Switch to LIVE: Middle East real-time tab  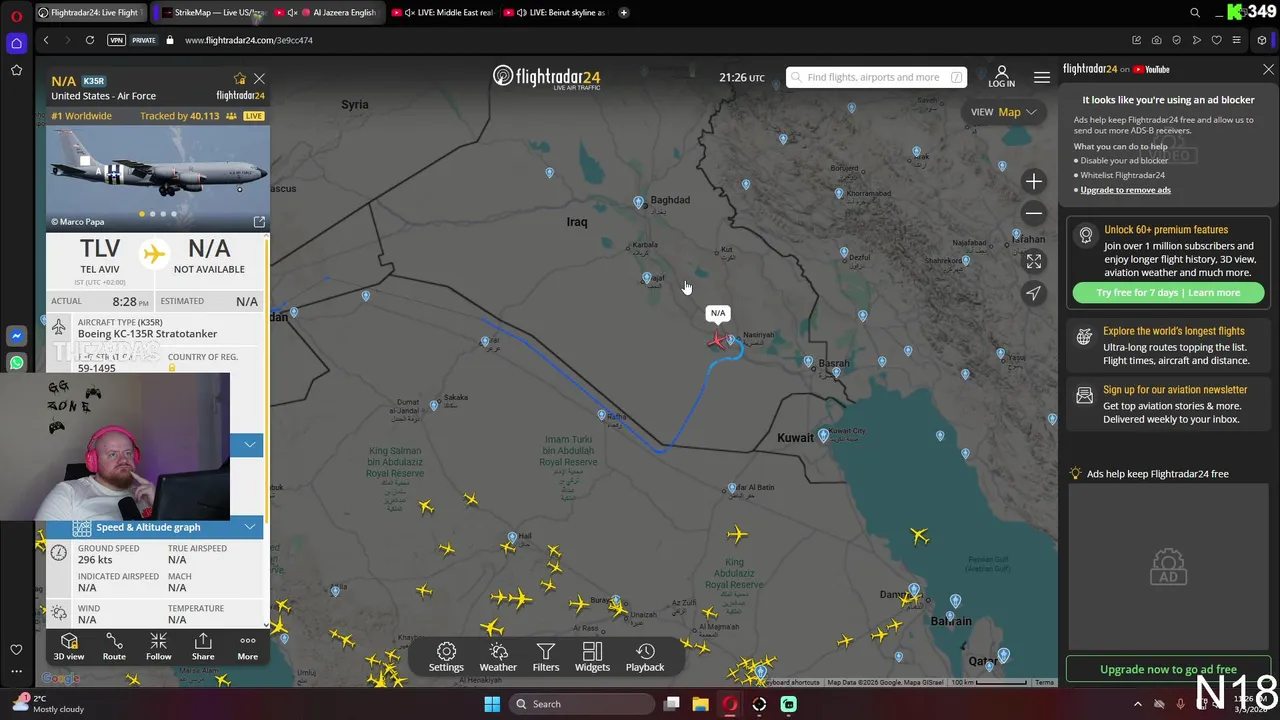pyautogui.click(x=441, y=13)
